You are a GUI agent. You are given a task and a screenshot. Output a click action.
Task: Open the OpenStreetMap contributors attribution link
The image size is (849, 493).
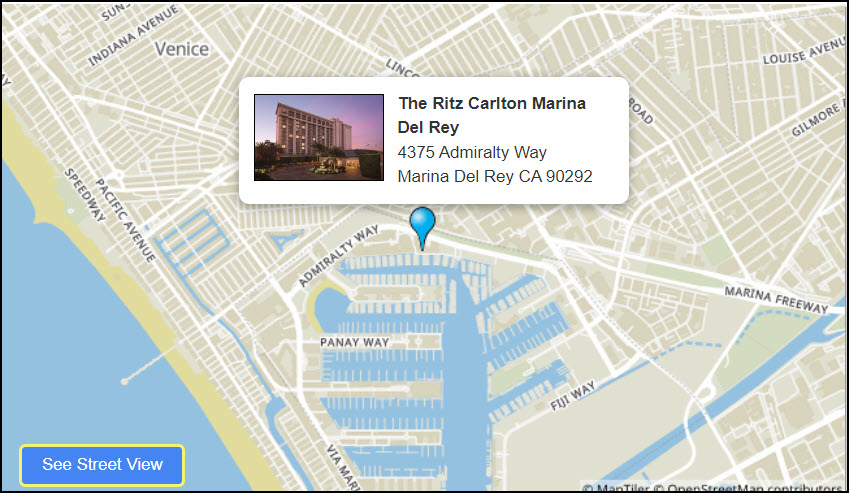(754, 488)
